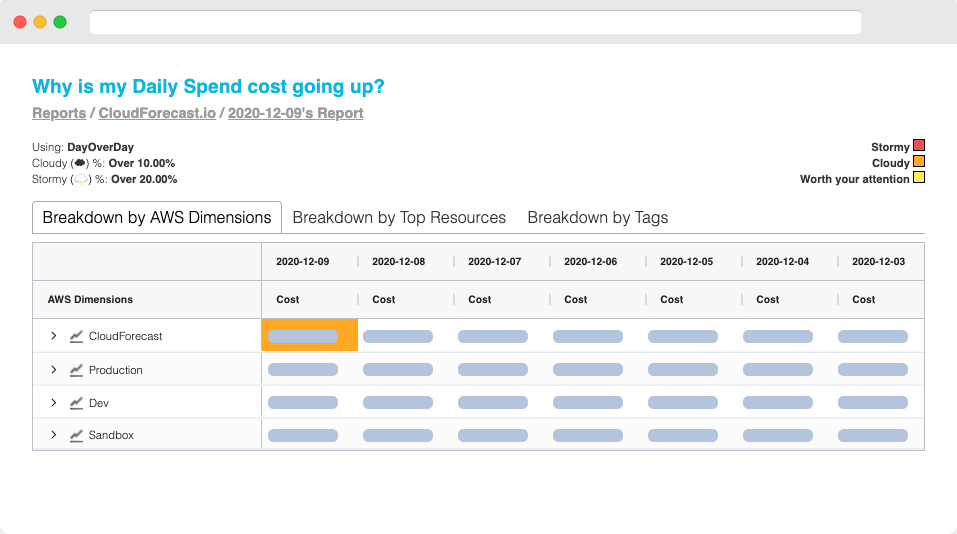The width and height of the screenshot is (957, 534).
Task: Click the cloudy cloud emoji icon
Action: (x=80, y=163)
